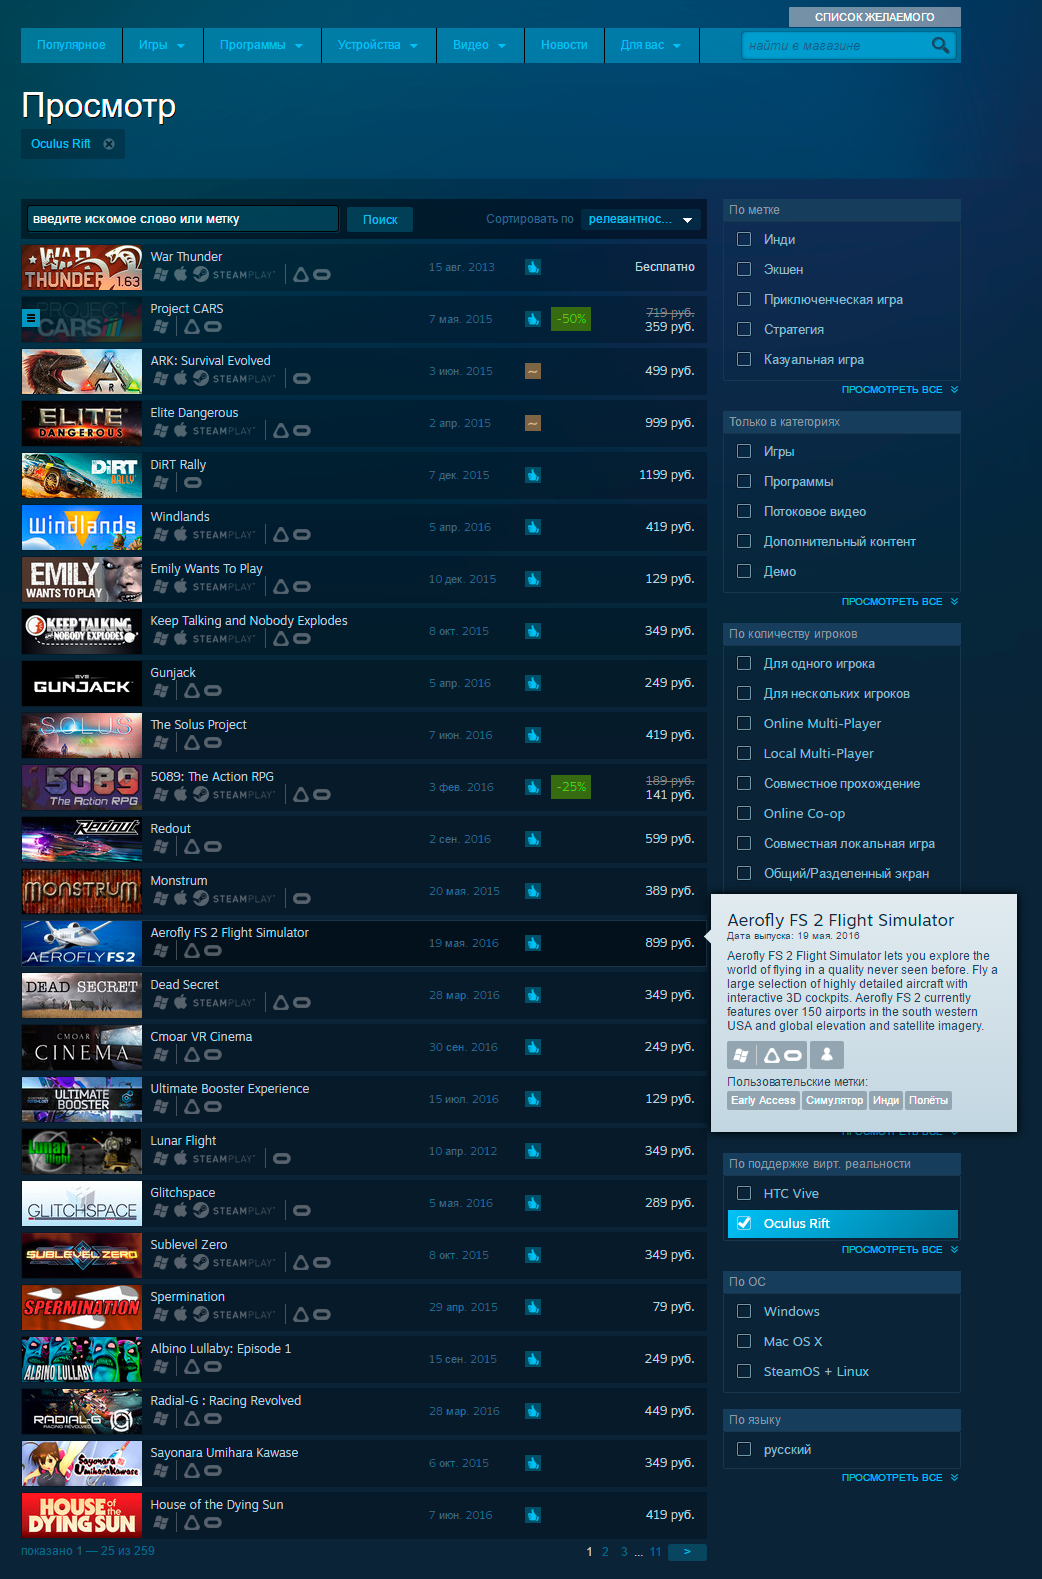Click the Поиск button
Viewport: 1042px width, 1579px height.
coord(380,220)
